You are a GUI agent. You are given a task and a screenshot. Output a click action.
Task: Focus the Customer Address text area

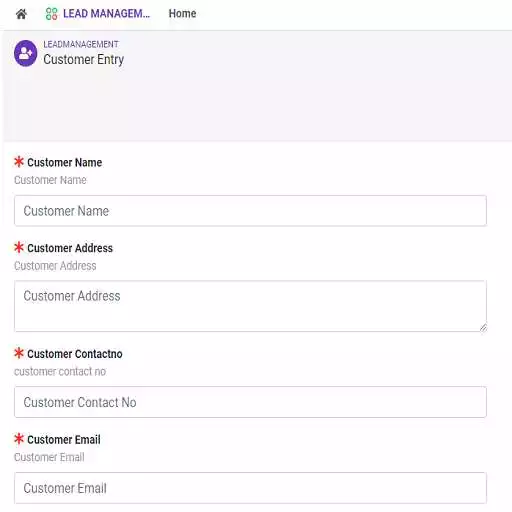pos(250,306)
